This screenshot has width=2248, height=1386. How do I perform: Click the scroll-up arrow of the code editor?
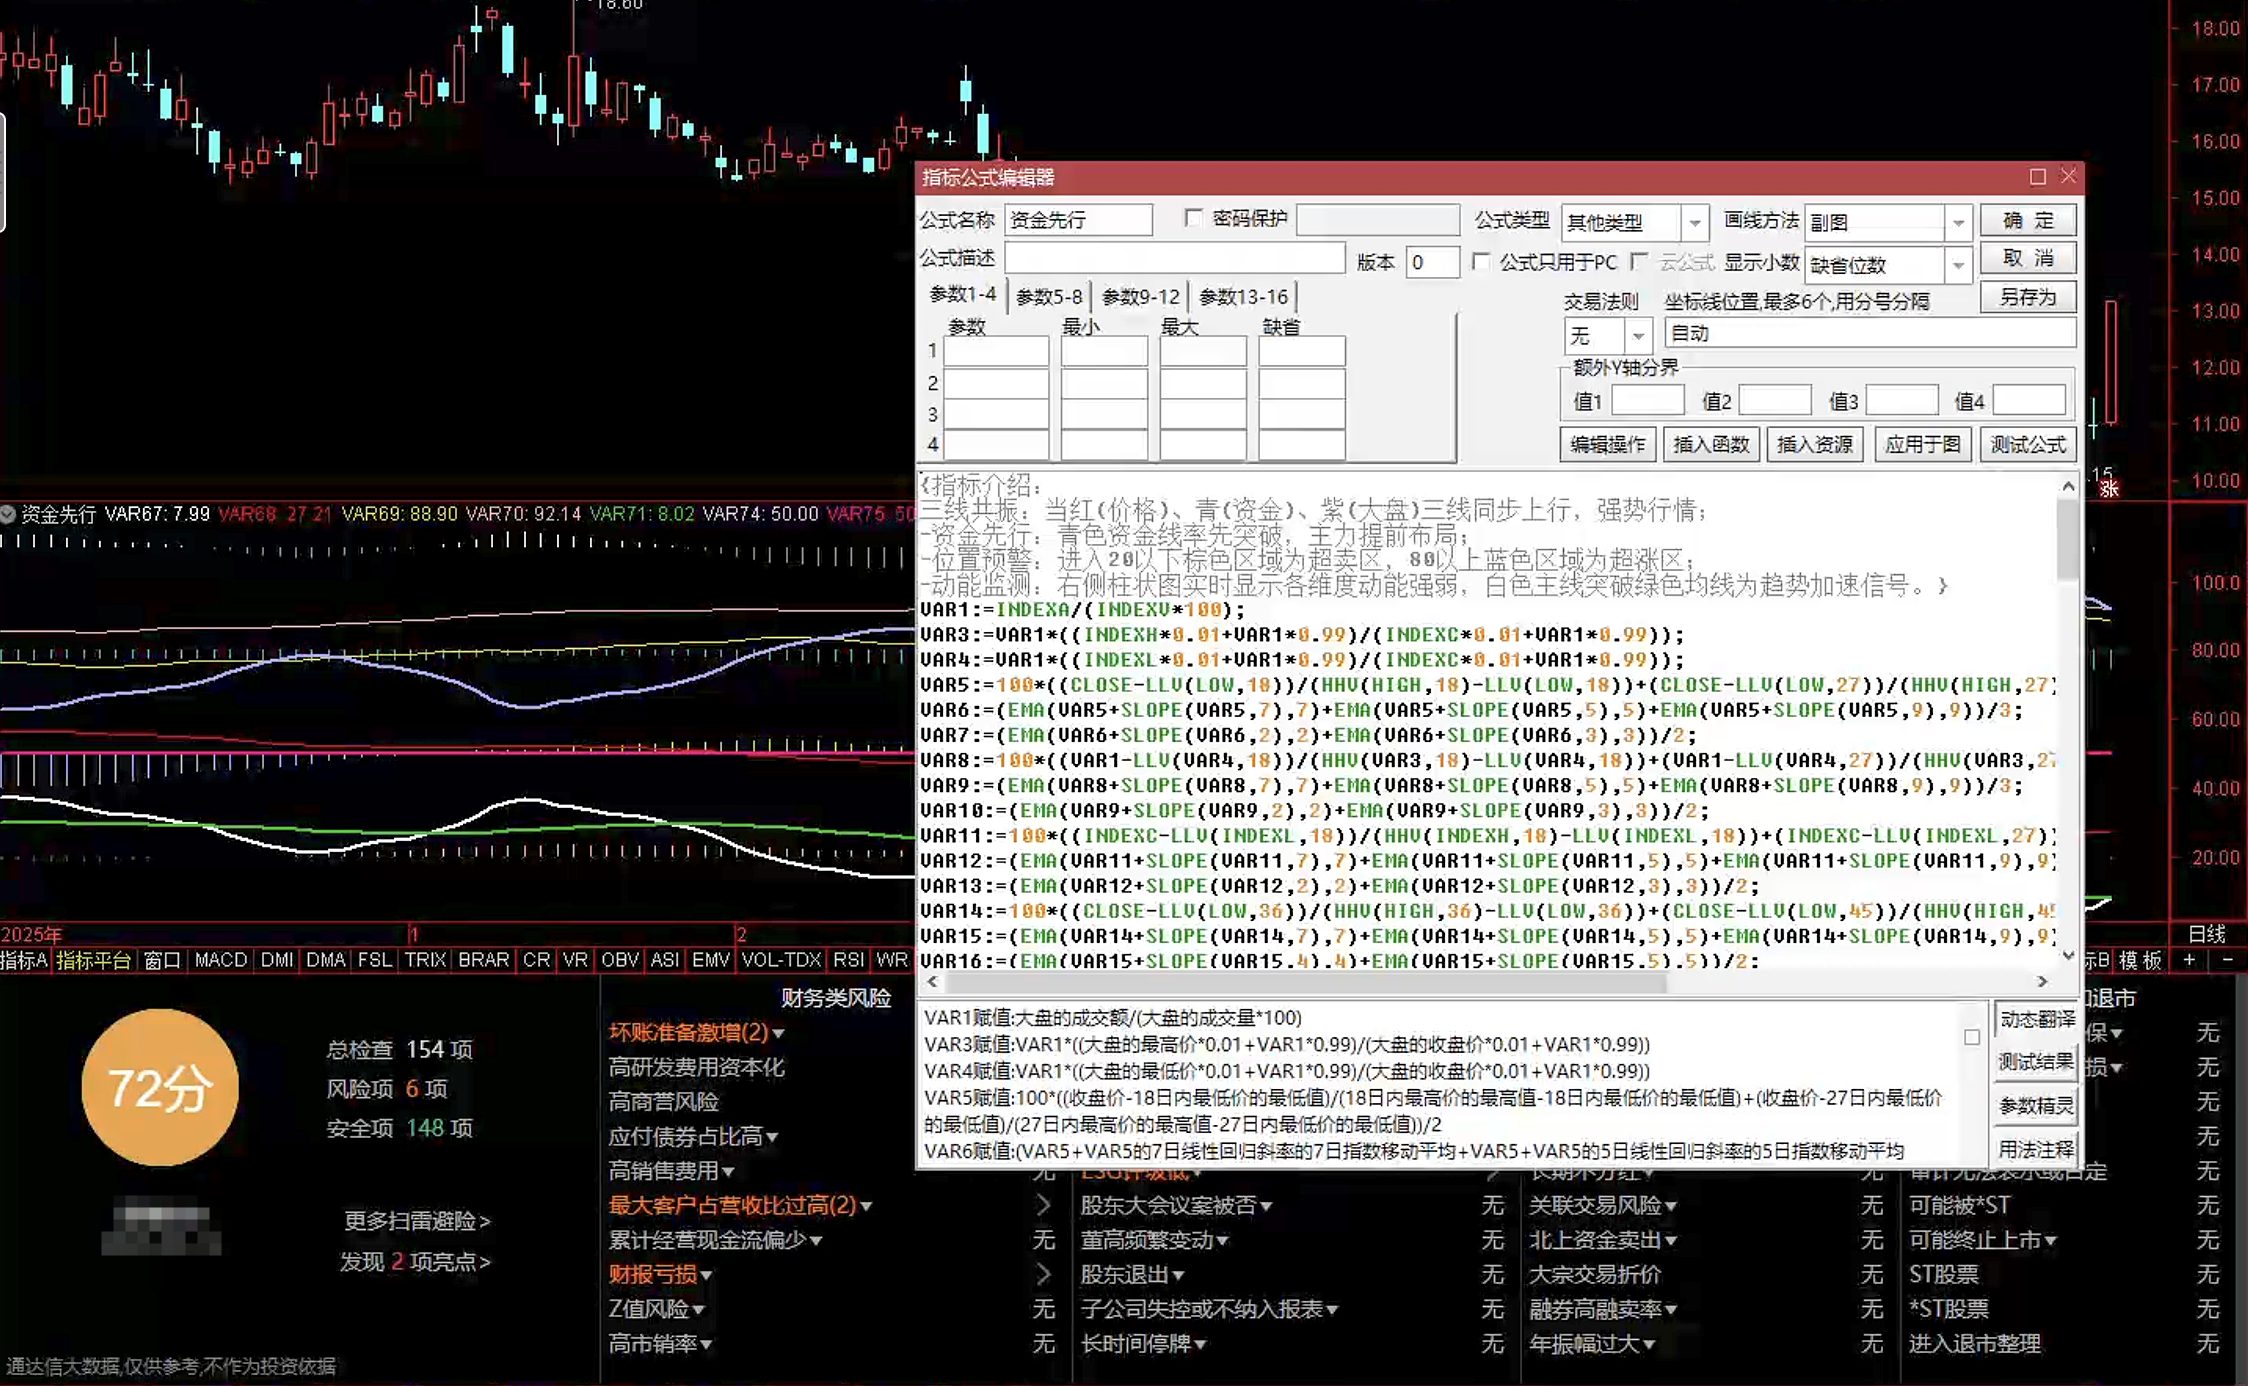(2068, 486)
